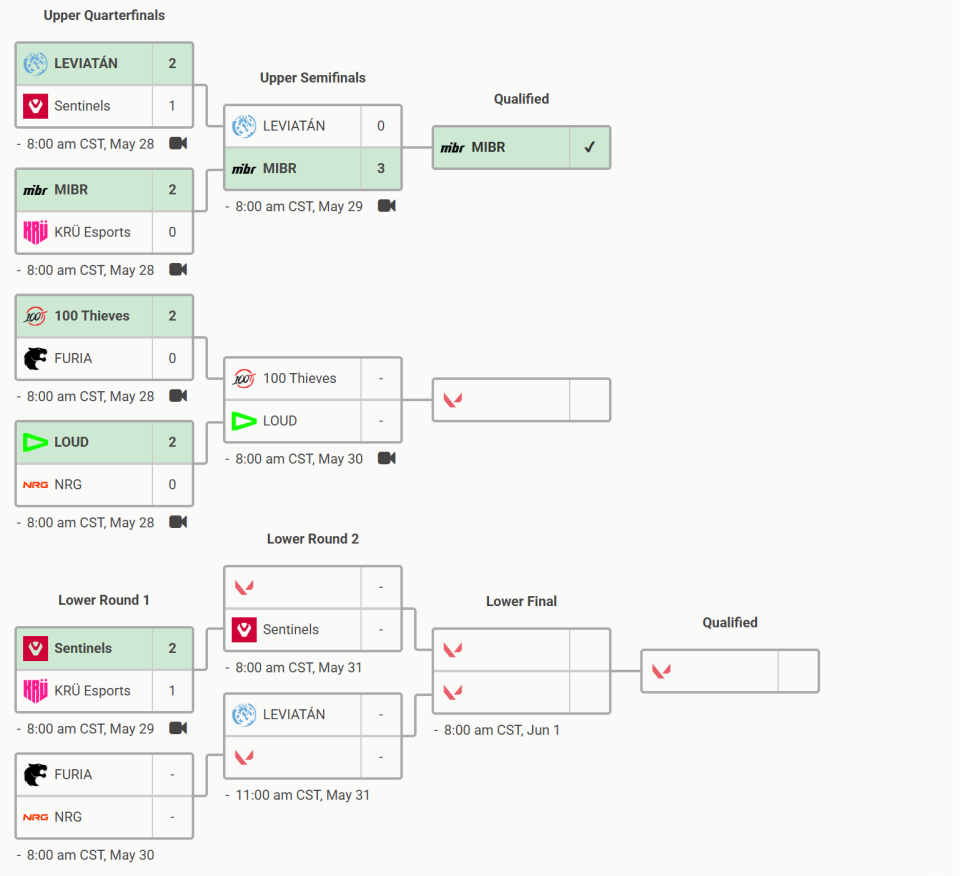The width and height of the screenshot is (960, 876).
Task: Click FURIA panther logo in Lower Round 1
Action: [36, 774]
